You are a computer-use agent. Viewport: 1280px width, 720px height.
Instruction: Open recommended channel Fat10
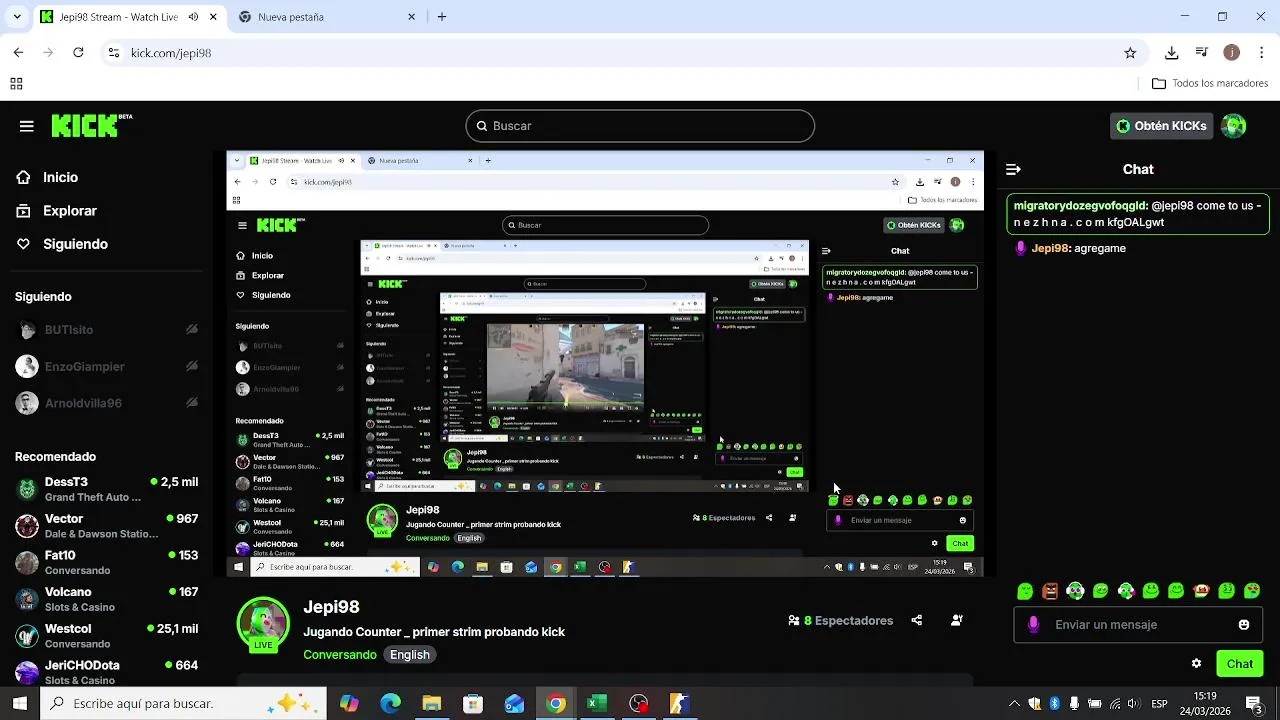(x=106, y=563)
